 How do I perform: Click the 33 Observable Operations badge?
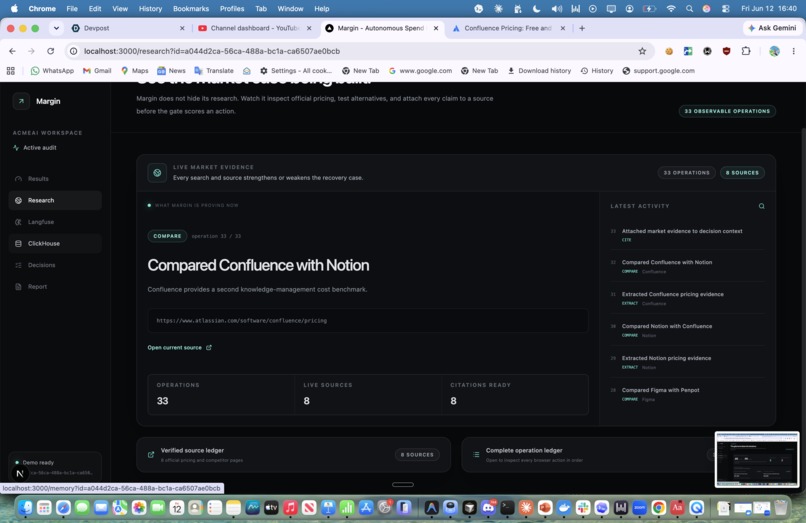(727, 111)
